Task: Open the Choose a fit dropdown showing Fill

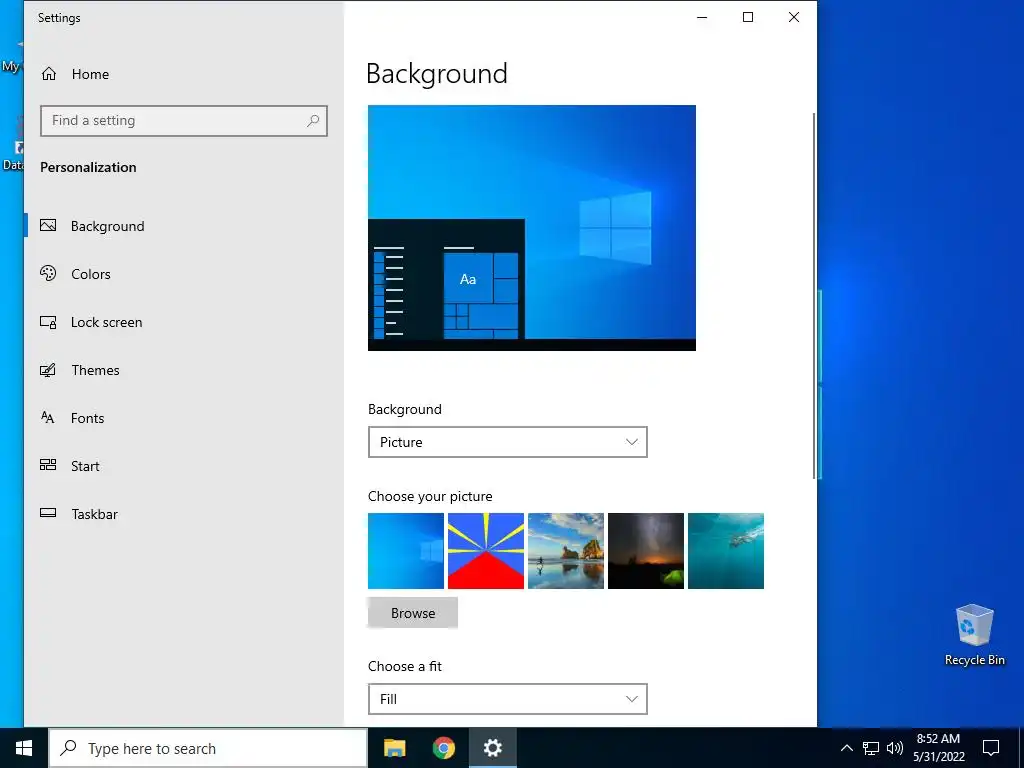Action: pos(507,699)
